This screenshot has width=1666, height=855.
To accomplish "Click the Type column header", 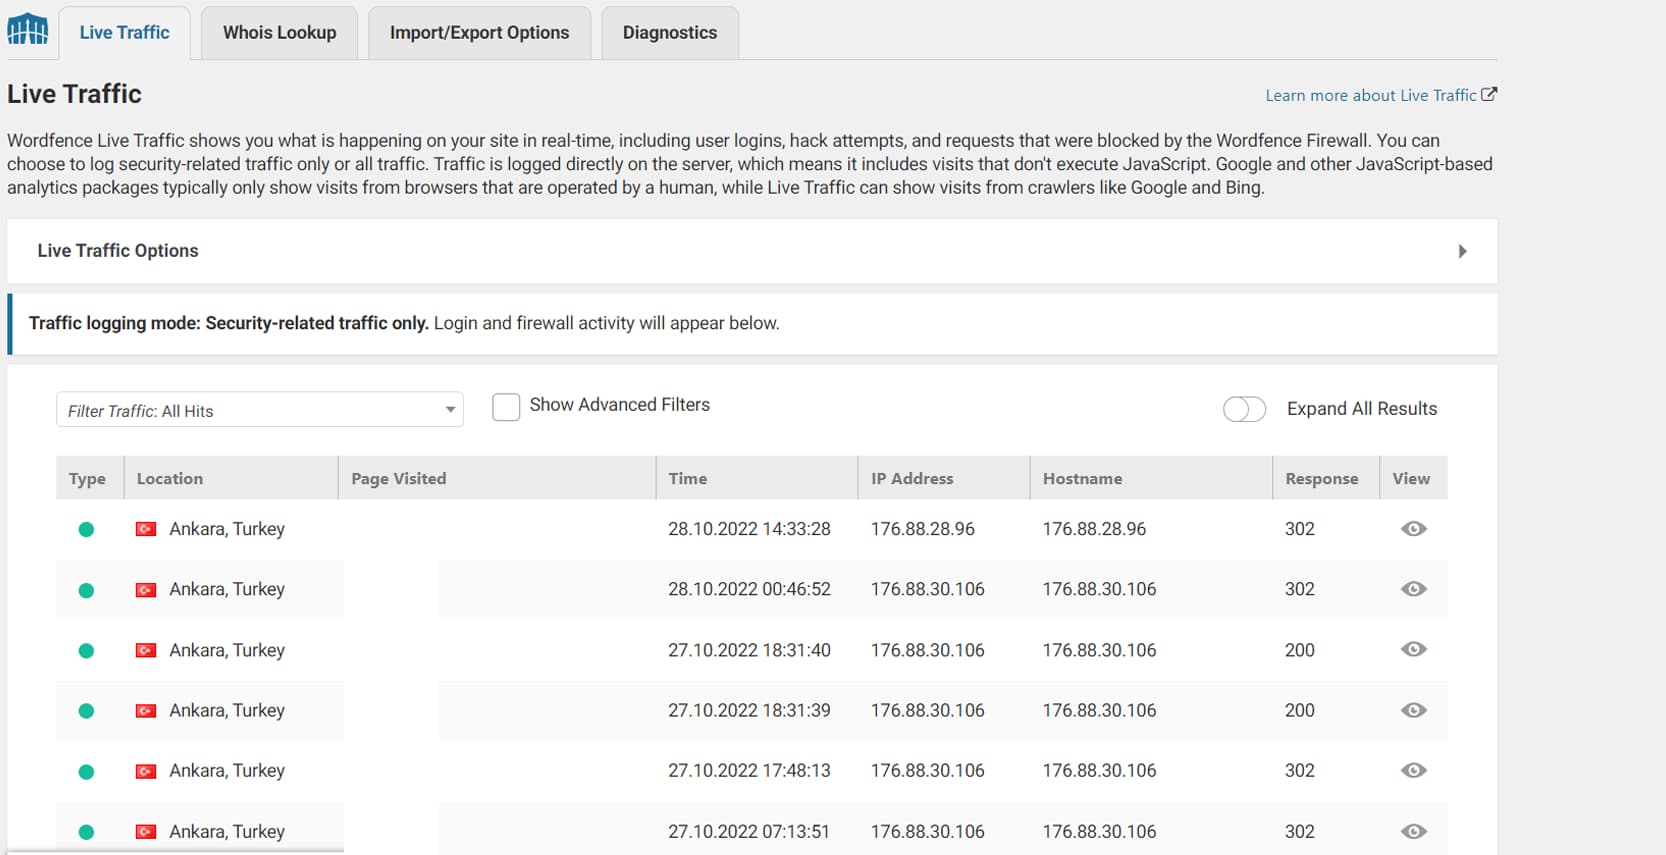I will 88,479.
